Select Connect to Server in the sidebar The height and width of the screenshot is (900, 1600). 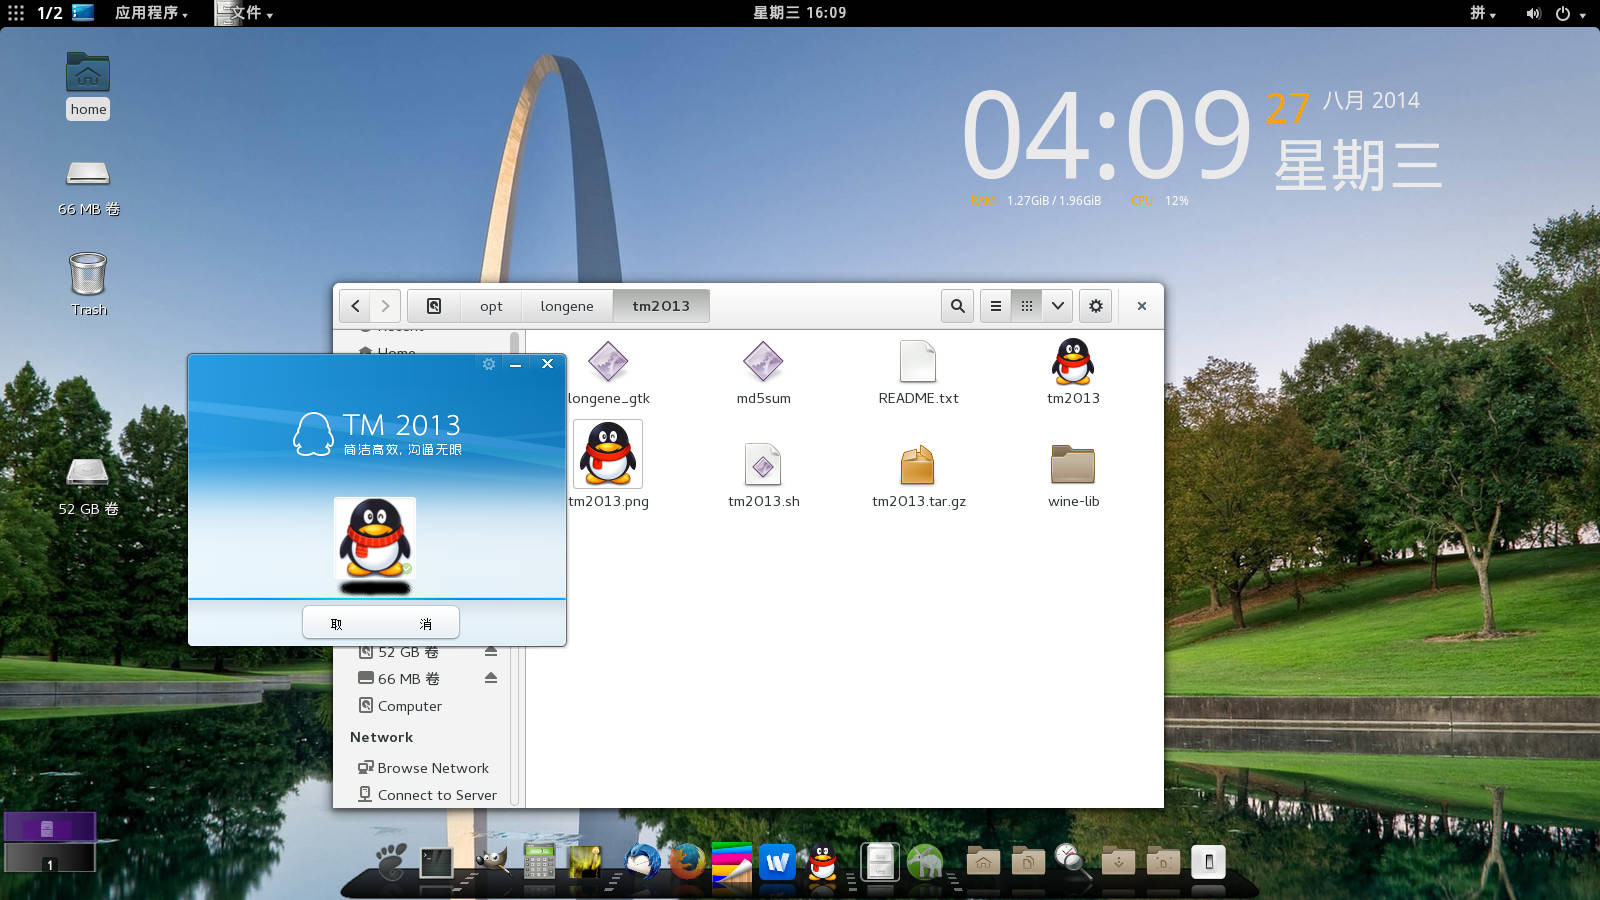(x=427, y=795)
